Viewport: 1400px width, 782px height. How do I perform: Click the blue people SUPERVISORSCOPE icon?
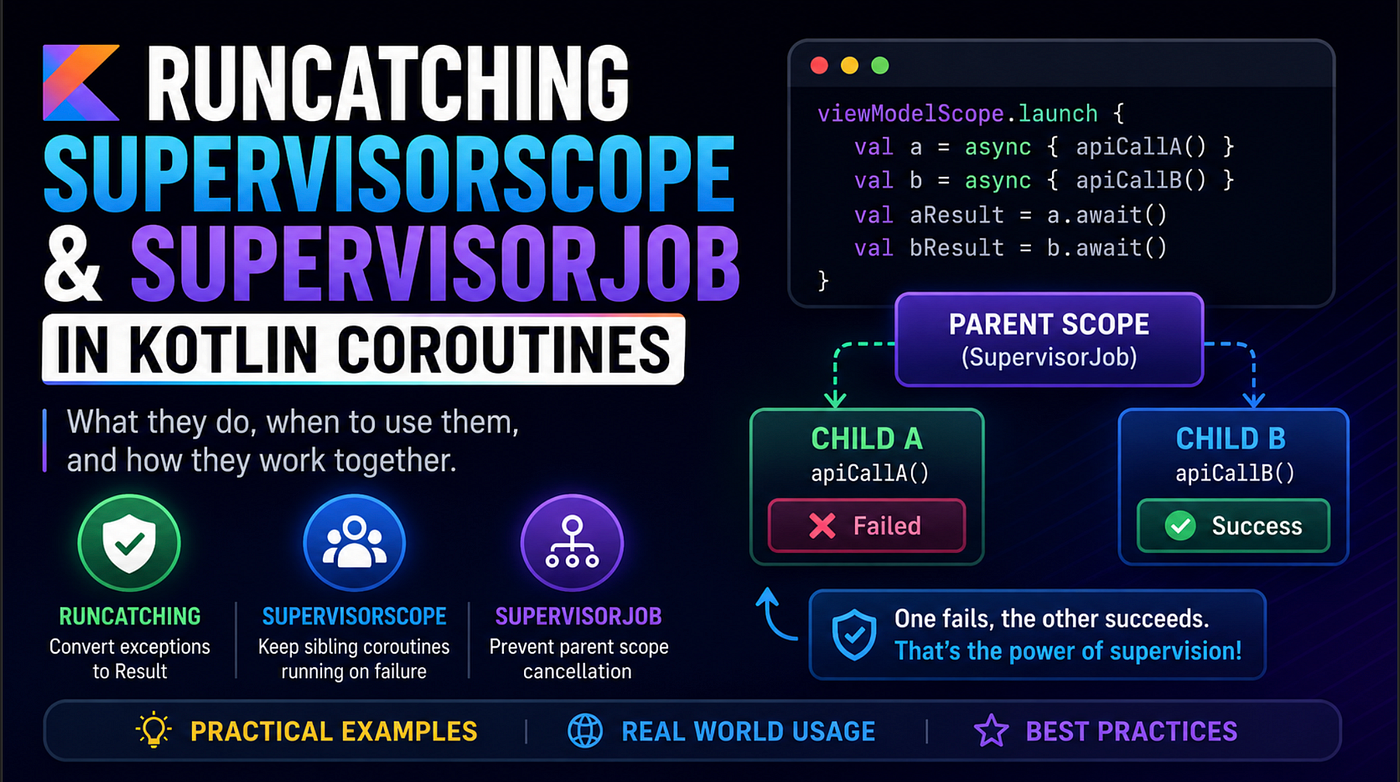(x=354, y=544)
